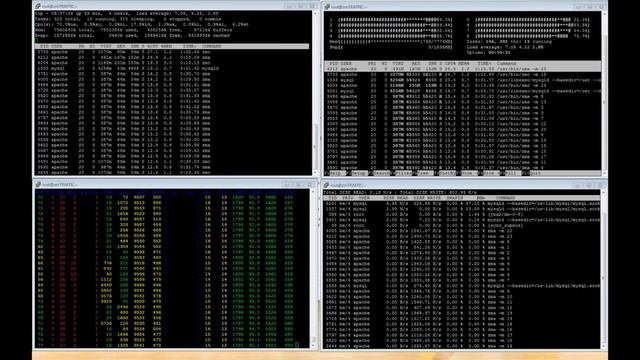This screenshot has width=640, height=360.
Task: Open PuTTY system menu icon of htop window
Action: pyautogui.click(x=327, y=7)
